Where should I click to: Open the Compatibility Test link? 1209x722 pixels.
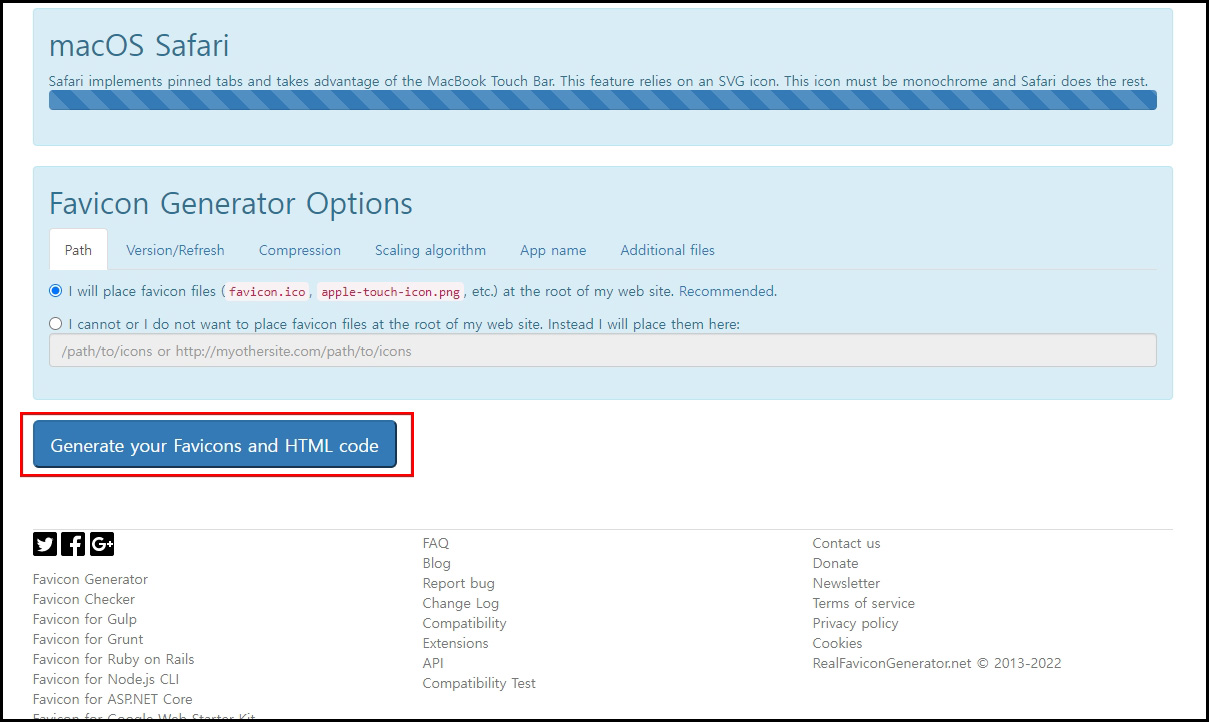coord(479,683)
